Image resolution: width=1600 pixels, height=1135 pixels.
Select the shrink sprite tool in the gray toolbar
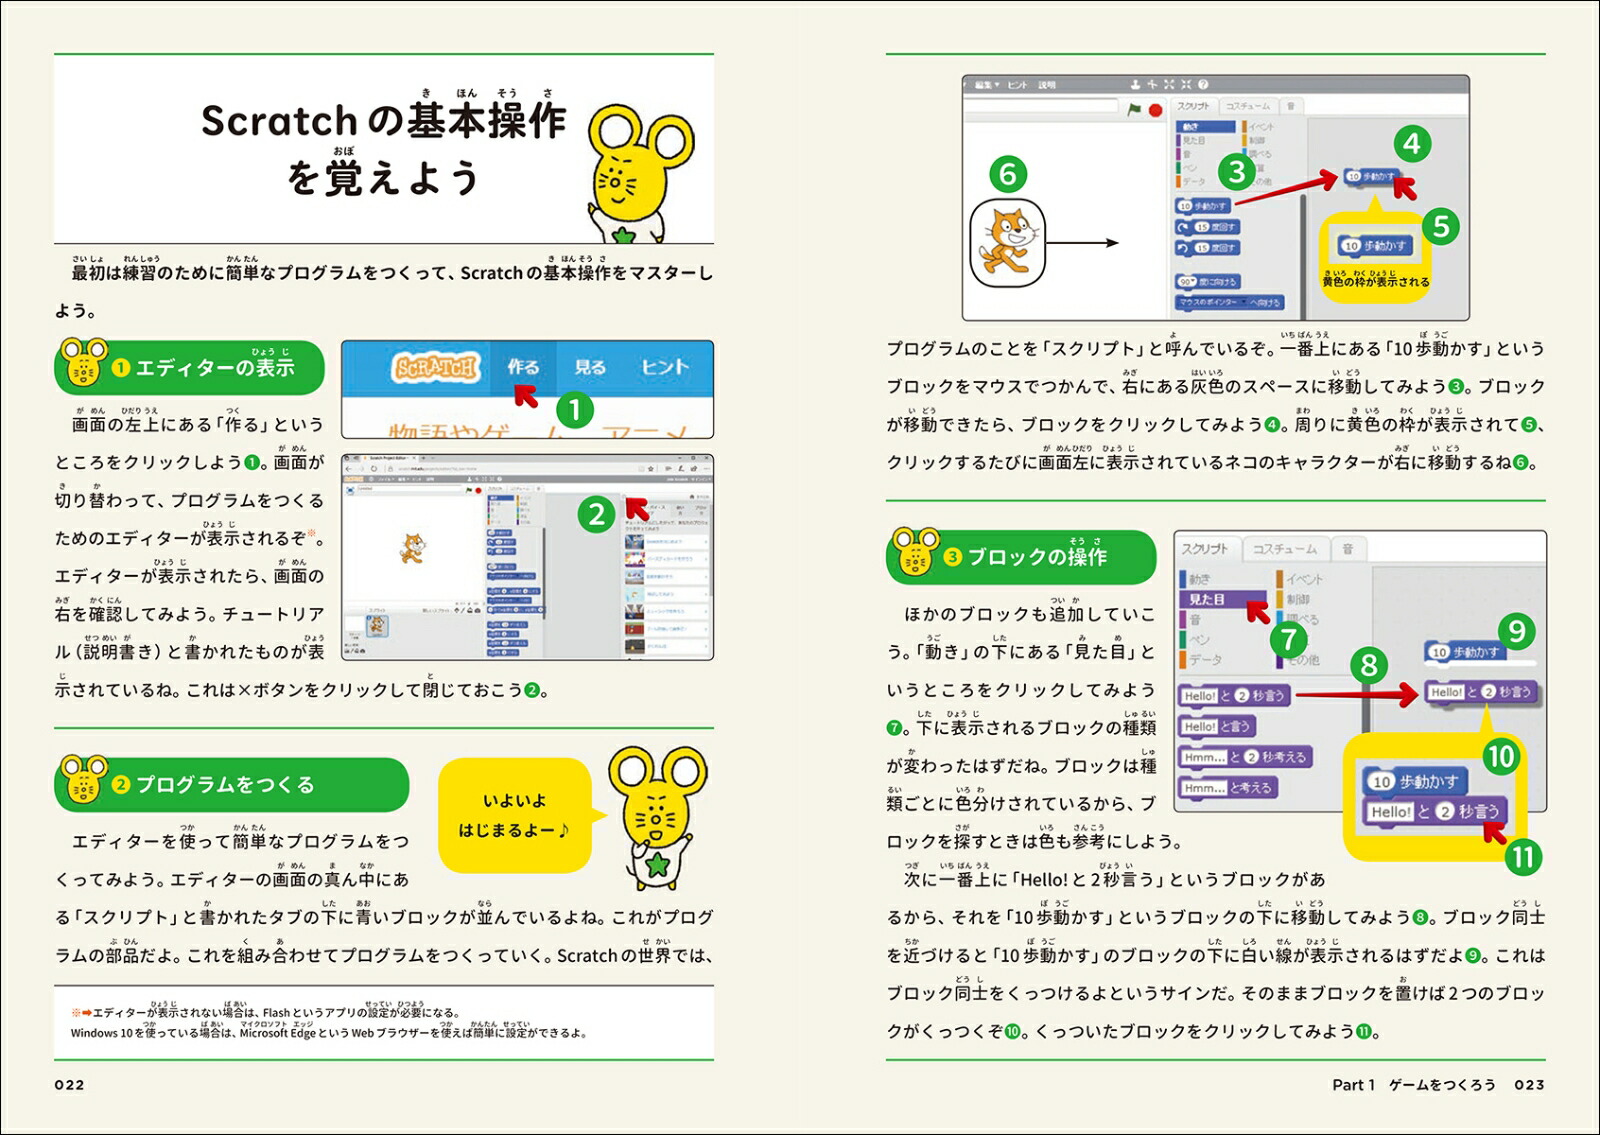click(x=1186, y=85)
